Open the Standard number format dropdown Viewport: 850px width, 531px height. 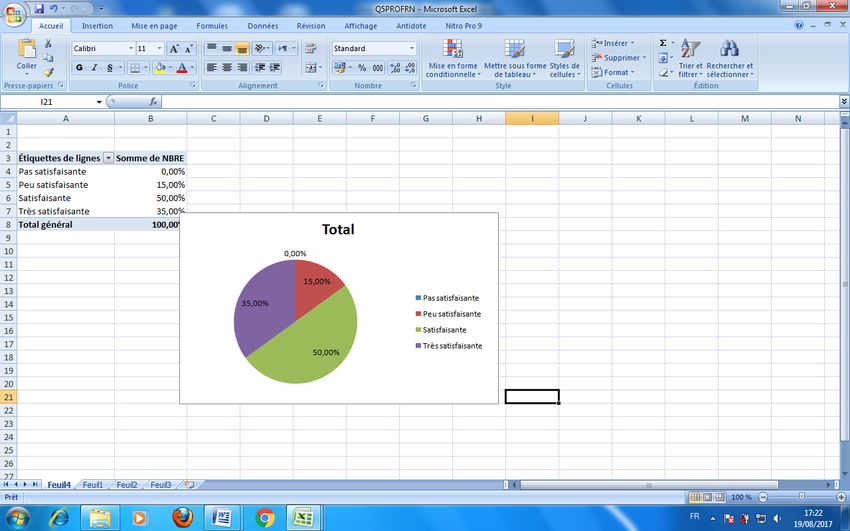[412, 49]
